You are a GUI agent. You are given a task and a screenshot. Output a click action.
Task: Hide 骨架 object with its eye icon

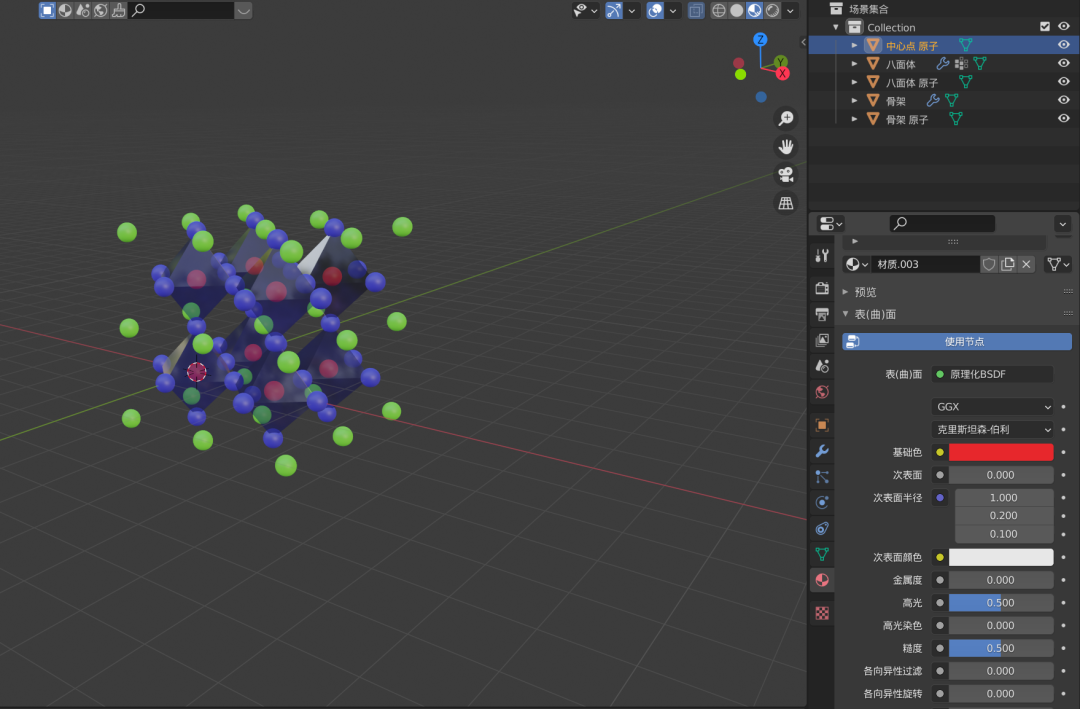pos(1063,100)
